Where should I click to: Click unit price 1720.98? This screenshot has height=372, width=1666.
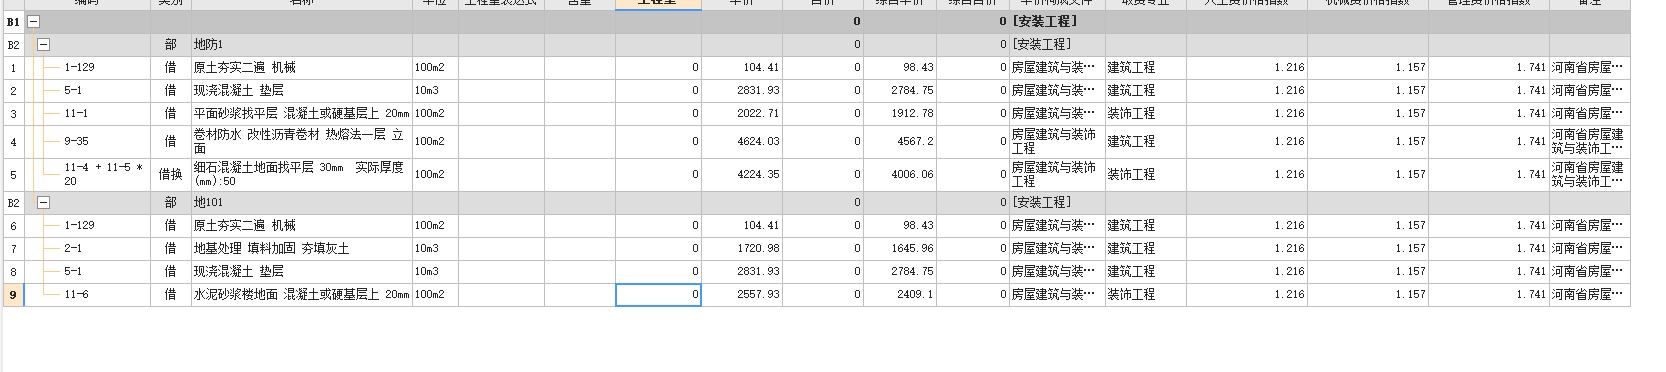tap(758, 249)
